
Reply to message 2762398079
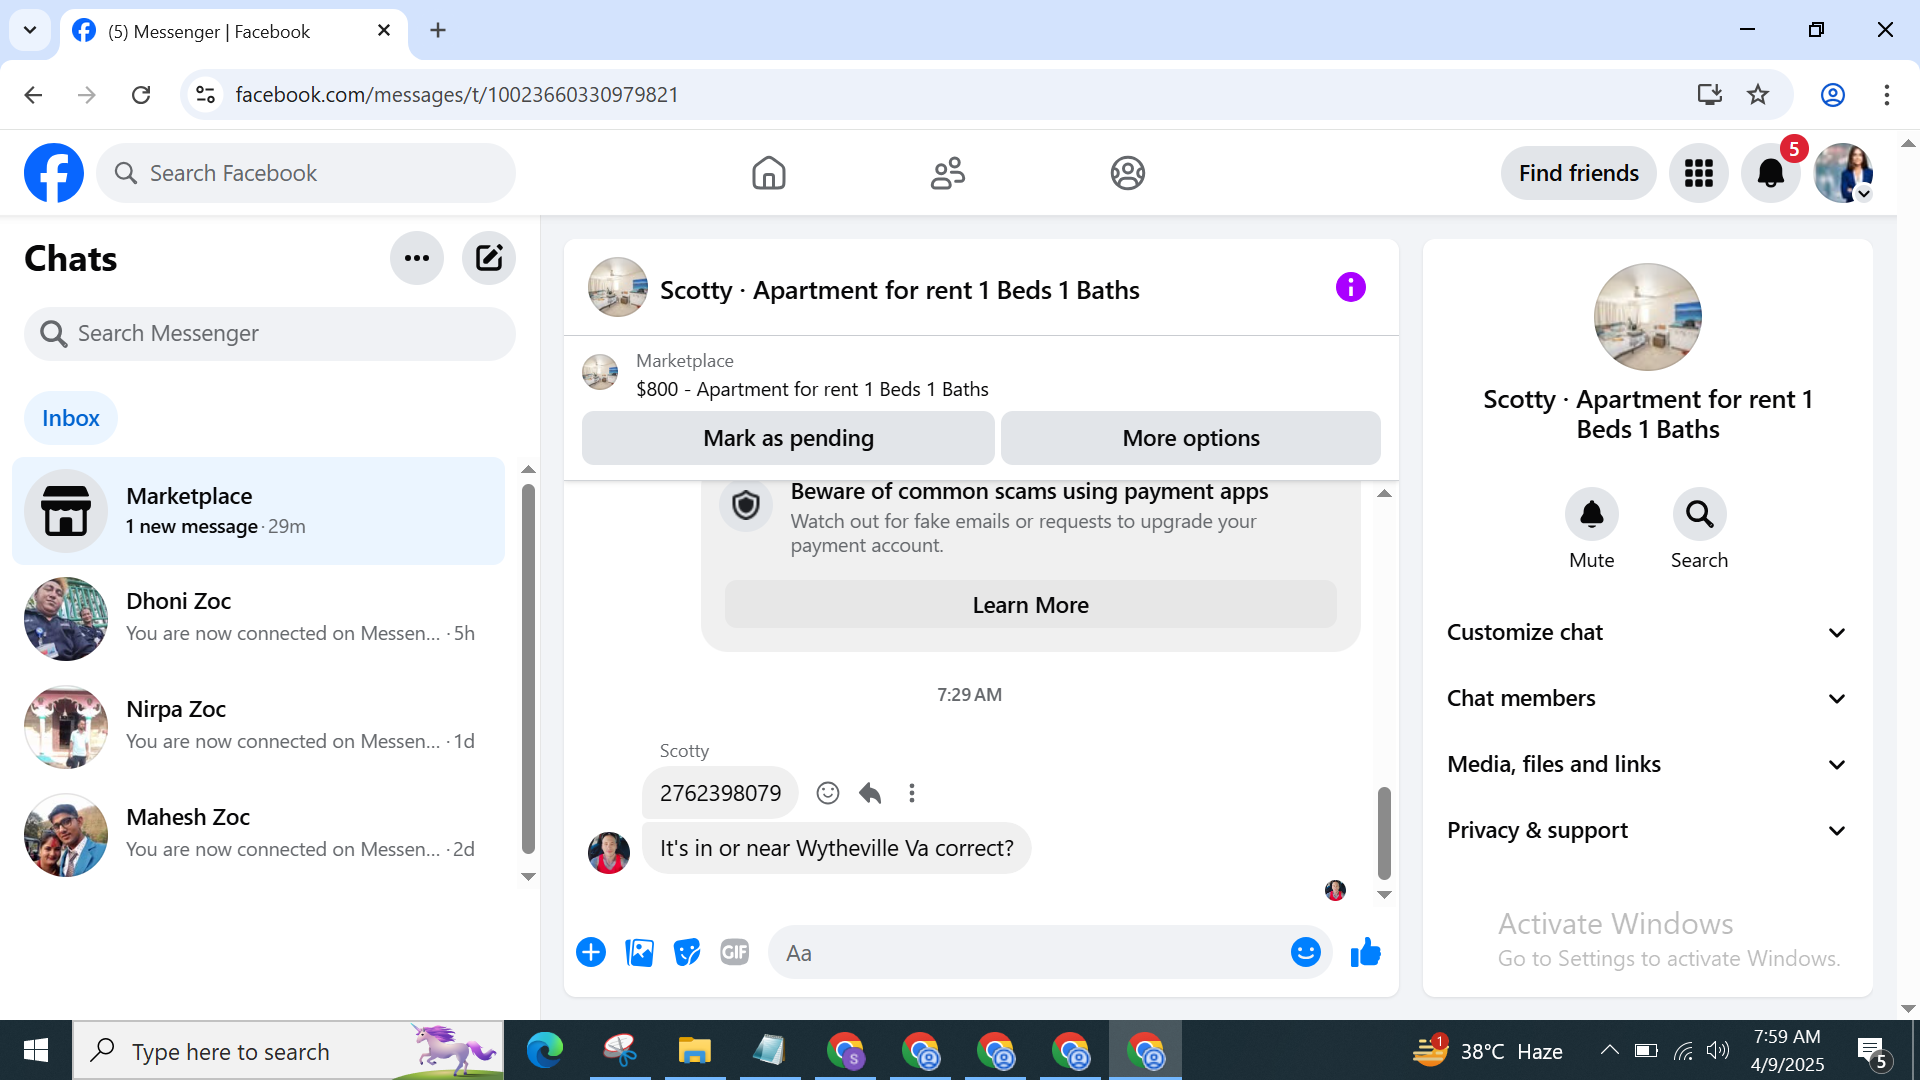pos(869,793)
